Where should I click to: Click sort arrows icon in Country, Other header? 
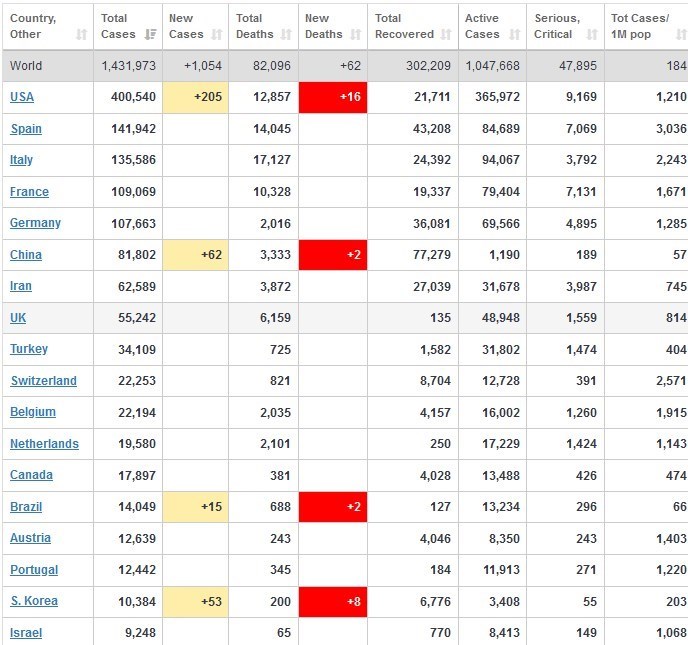(x=81, y=35)
